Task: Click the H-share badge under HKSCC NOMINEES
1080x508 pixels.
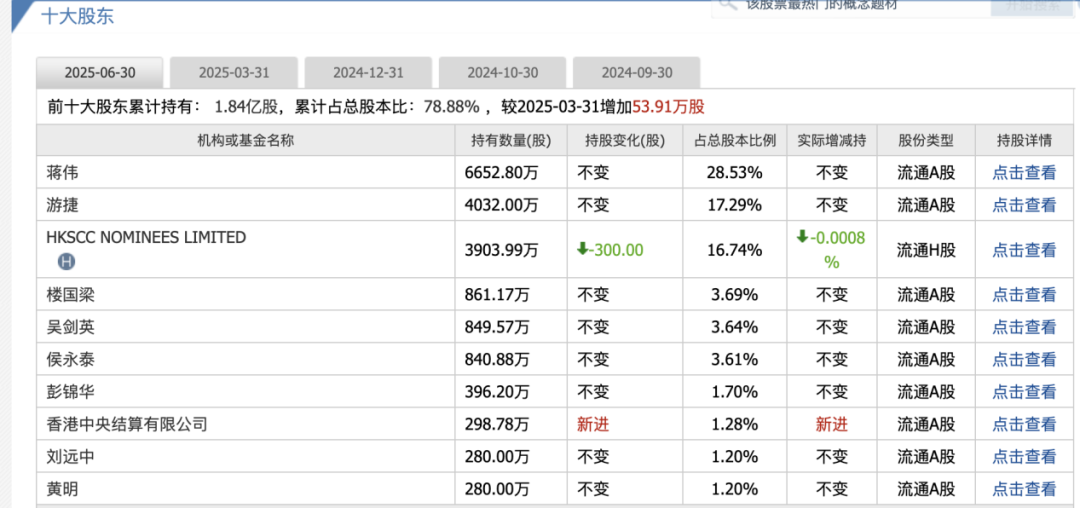Action: pos(67,262)
